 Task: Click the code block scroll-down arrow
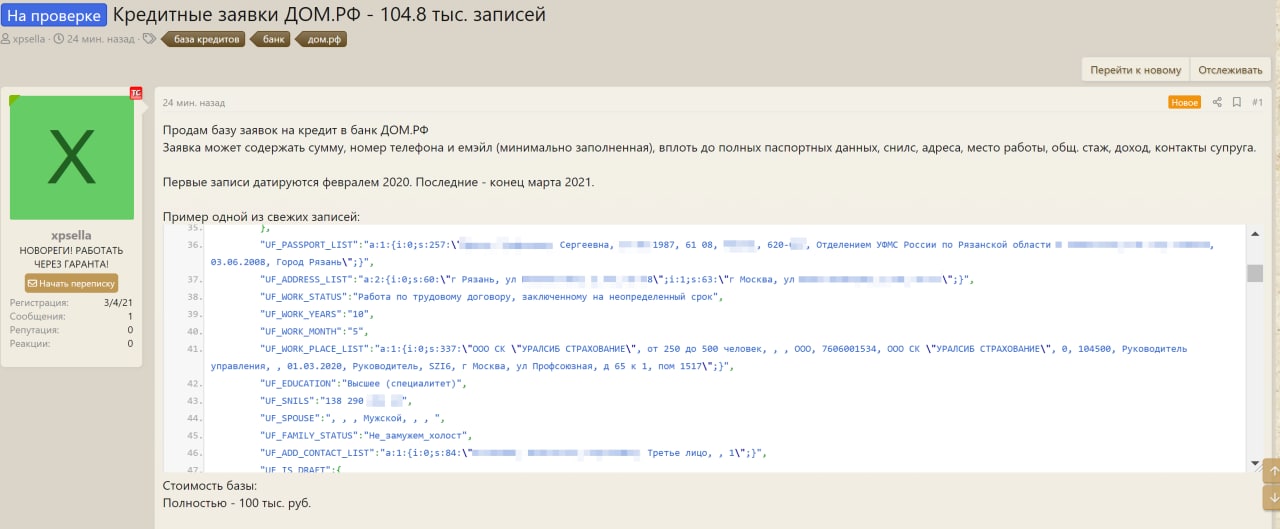[1255, 463]
